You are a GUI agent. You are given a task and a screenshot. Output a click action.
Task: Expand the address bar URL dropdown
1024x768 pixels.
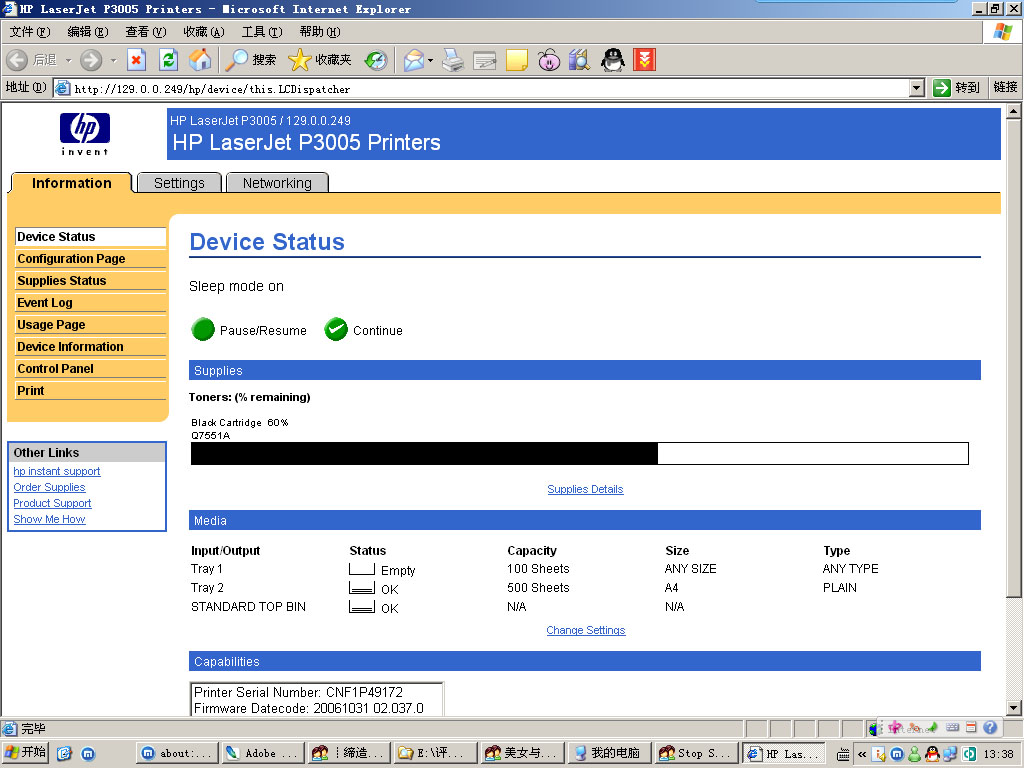click(x=917, y=88)
